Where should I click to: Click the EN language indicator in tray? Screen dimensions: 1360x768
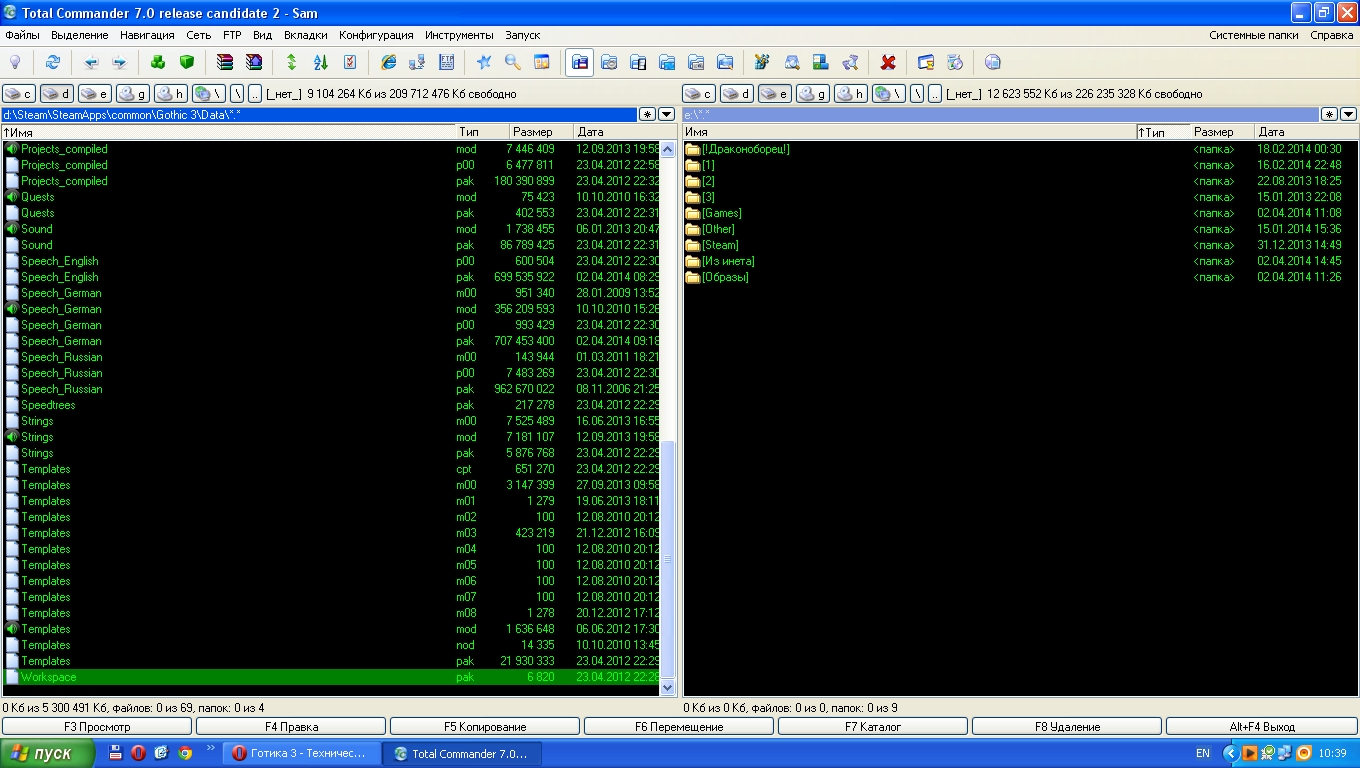click(1203, 754)
